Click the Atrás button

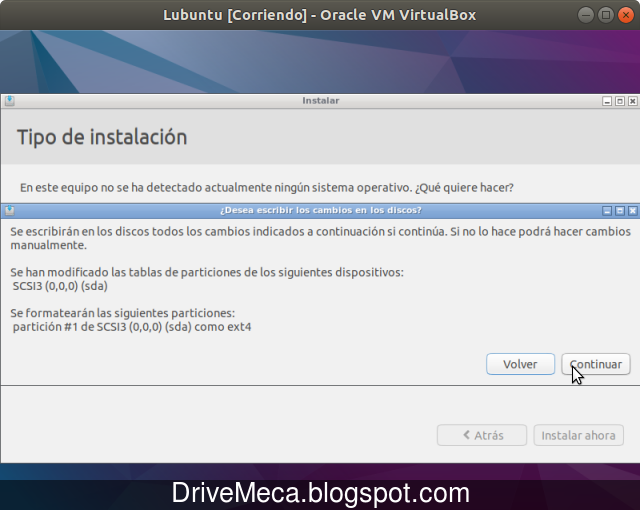pyautogui.click(x=482, y=435)
